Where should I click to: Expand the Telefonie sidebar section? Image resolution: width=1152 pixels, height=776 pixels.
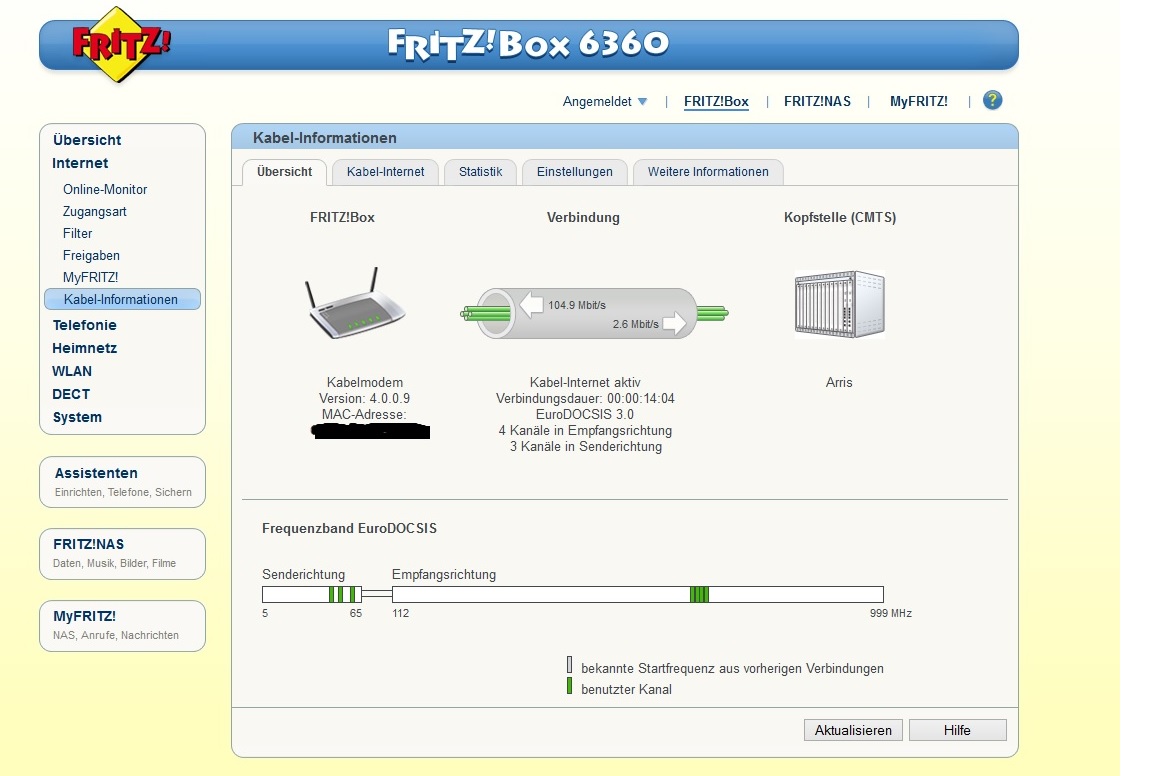[x=84, y=325]
